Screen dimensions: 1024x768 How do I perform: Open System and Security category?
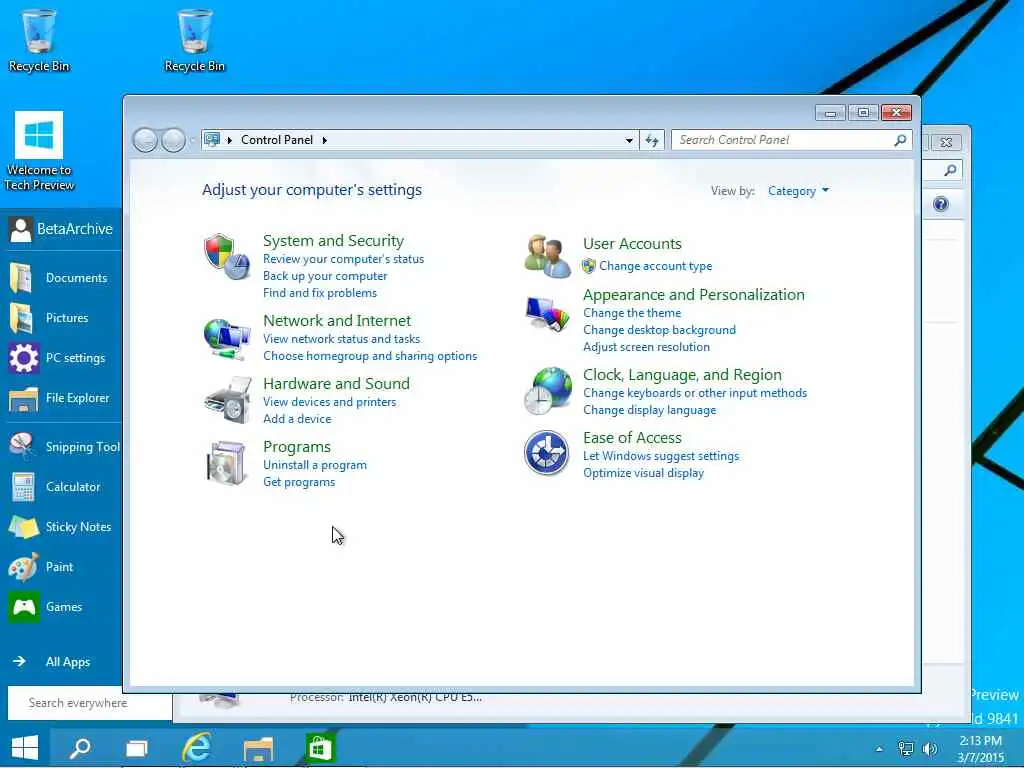333,241
